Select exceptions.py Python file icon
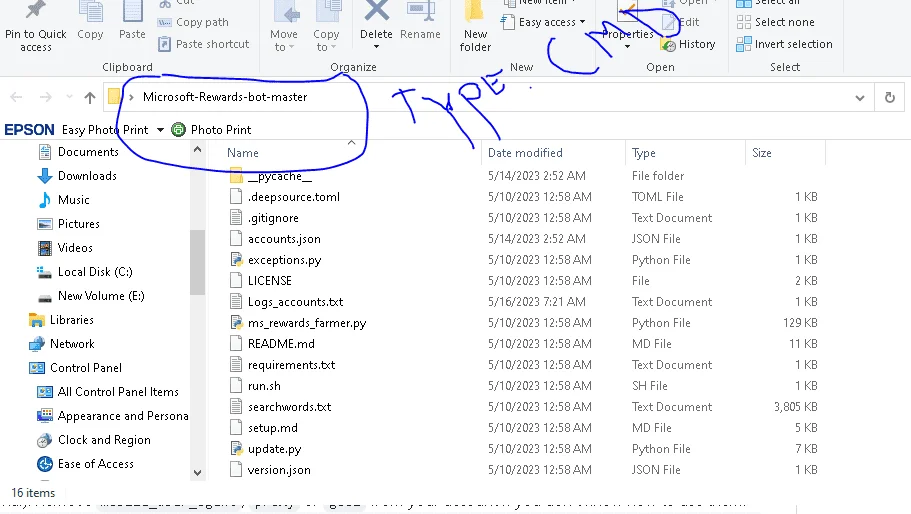The height and width of the screenshot is (514, 911). point(236,260)
